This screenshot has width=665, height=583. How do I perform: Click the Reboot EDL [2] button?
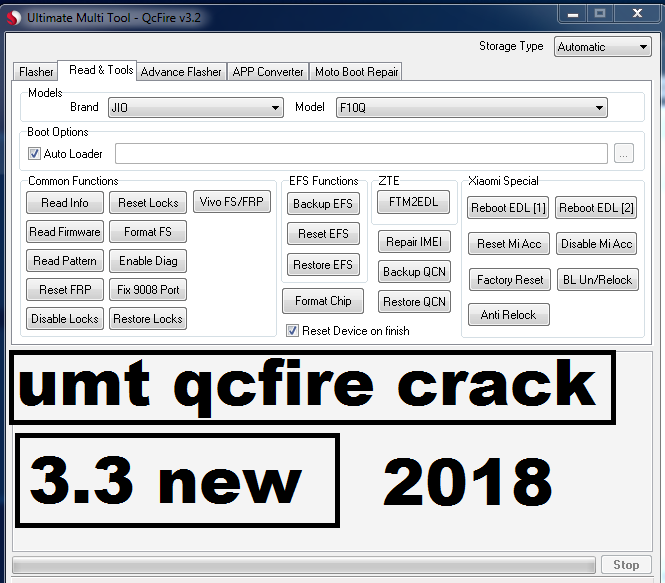pos(596,208)
